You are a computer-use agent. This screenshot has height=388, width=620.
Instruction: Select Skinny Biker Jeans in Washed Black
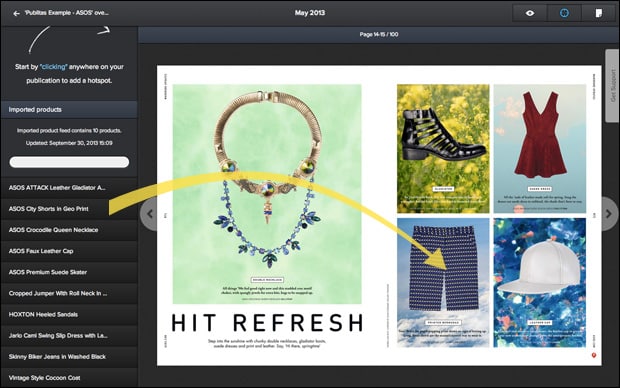[69, 357]
